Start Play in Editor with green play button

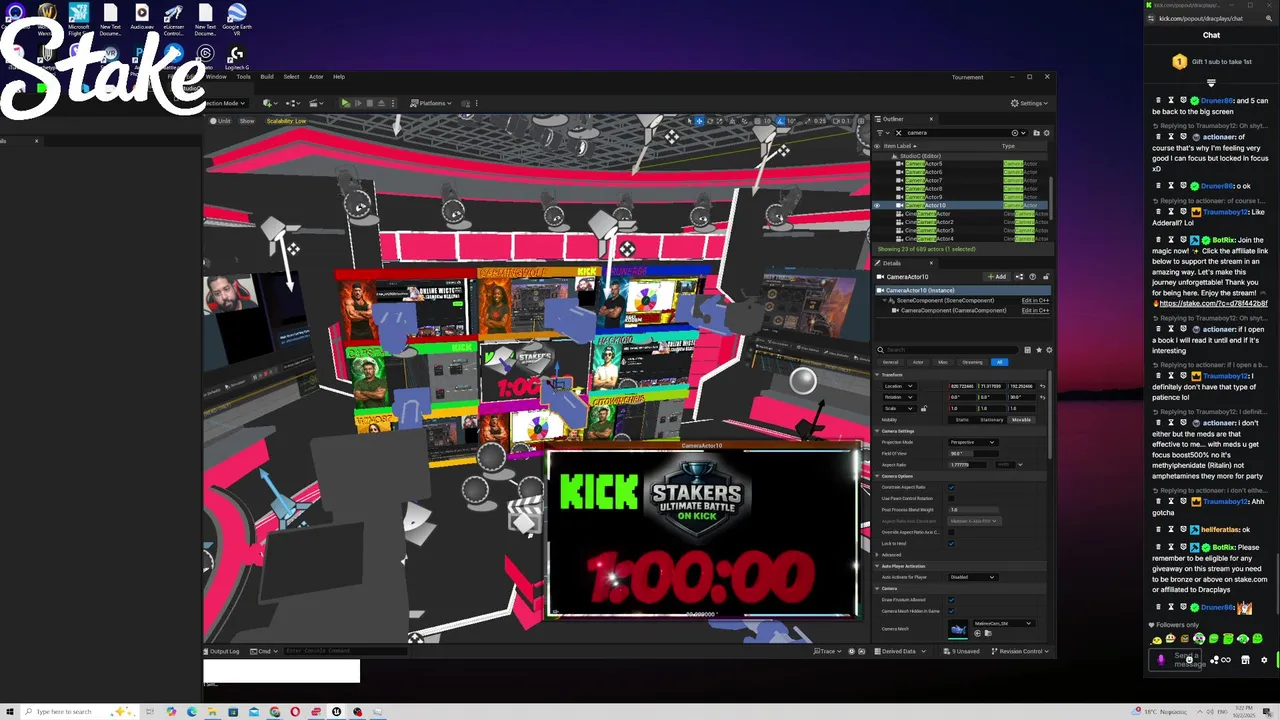[x=345, y=103]
